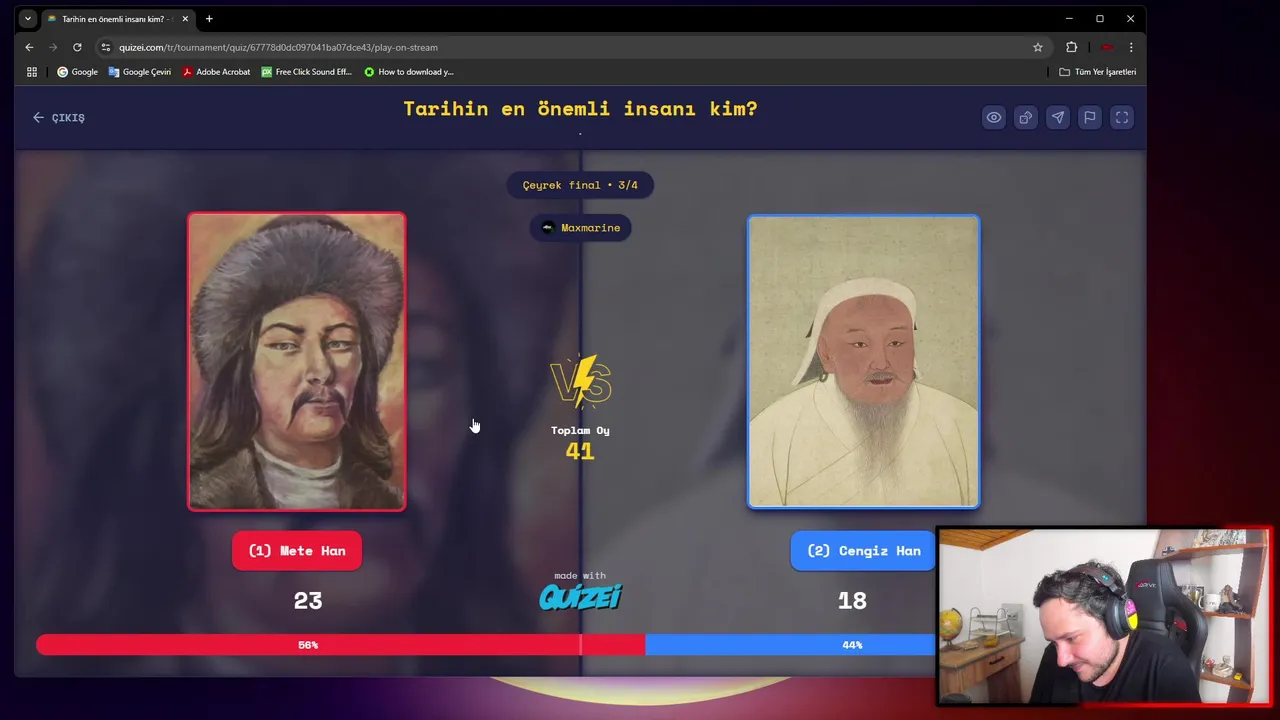The image size is (1280, 720).
Task: Click the browser forward arrow
Action: pyautogui.click(x=53, y=47)
